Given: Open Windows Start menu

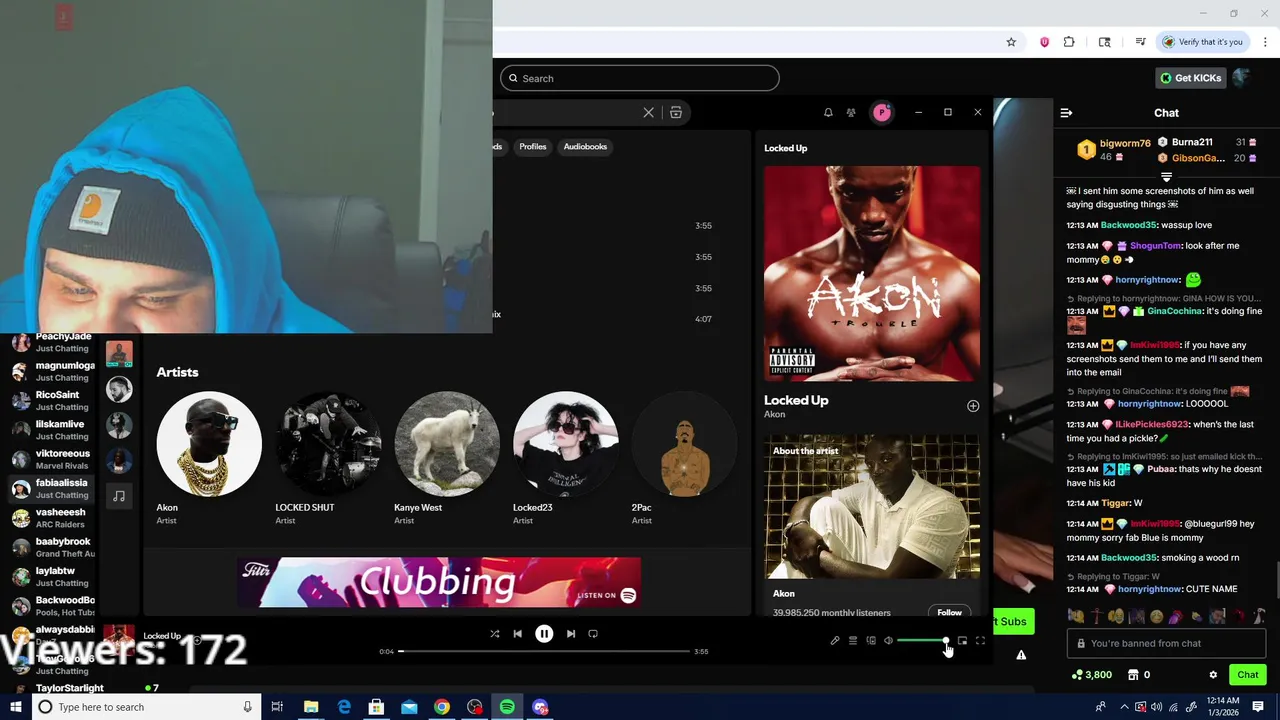Looking at the screenshot, I should coord(15,707).
